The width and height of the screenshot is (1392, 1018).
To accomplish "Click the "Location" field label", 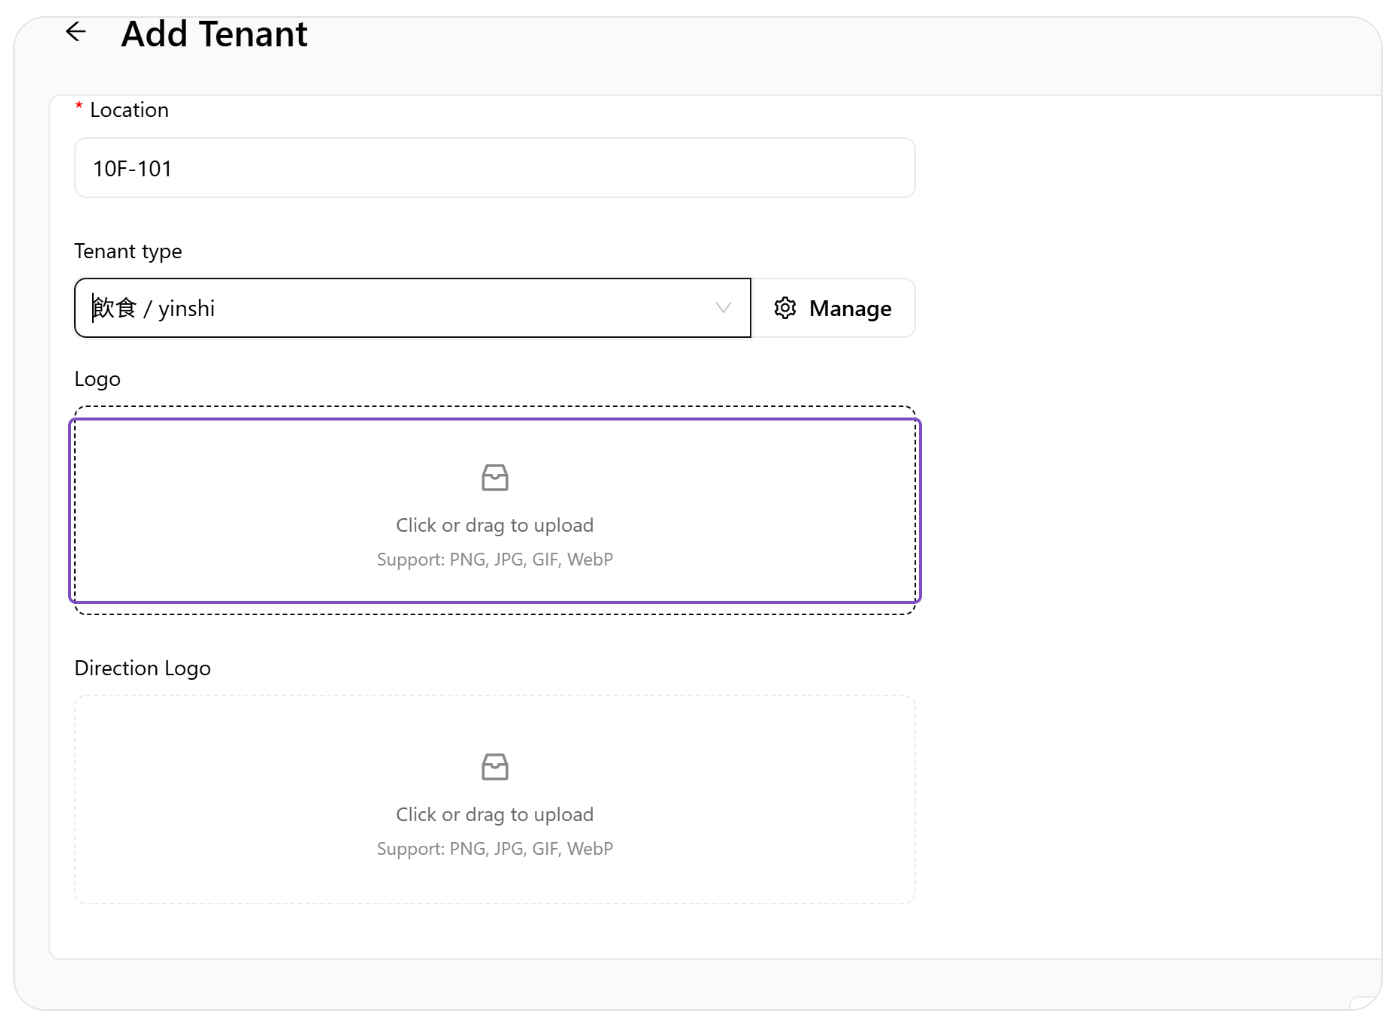I will tap(129, 110).
